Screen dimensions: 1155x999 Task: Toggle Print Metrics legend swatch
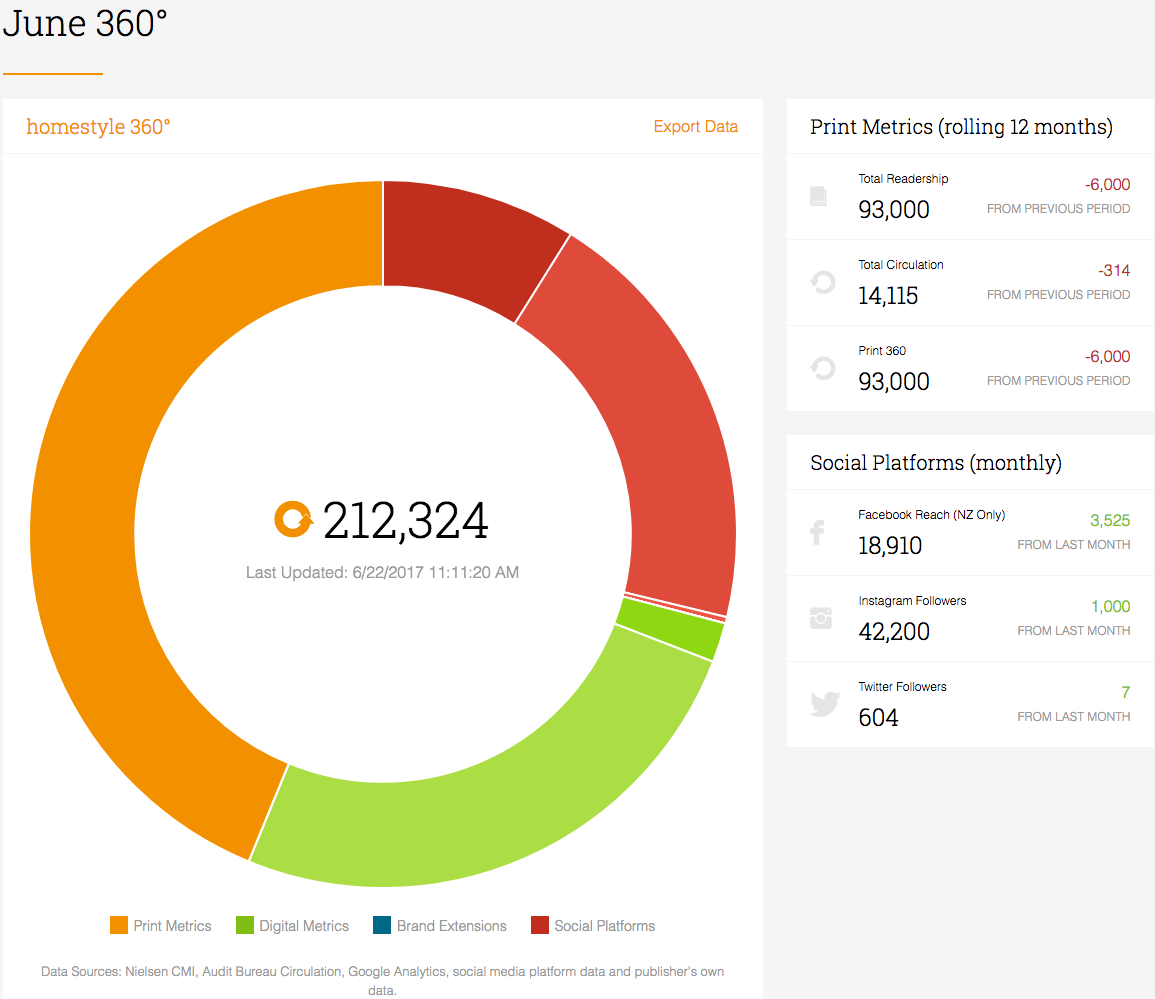pyautogui.click(x=119, y=925)
